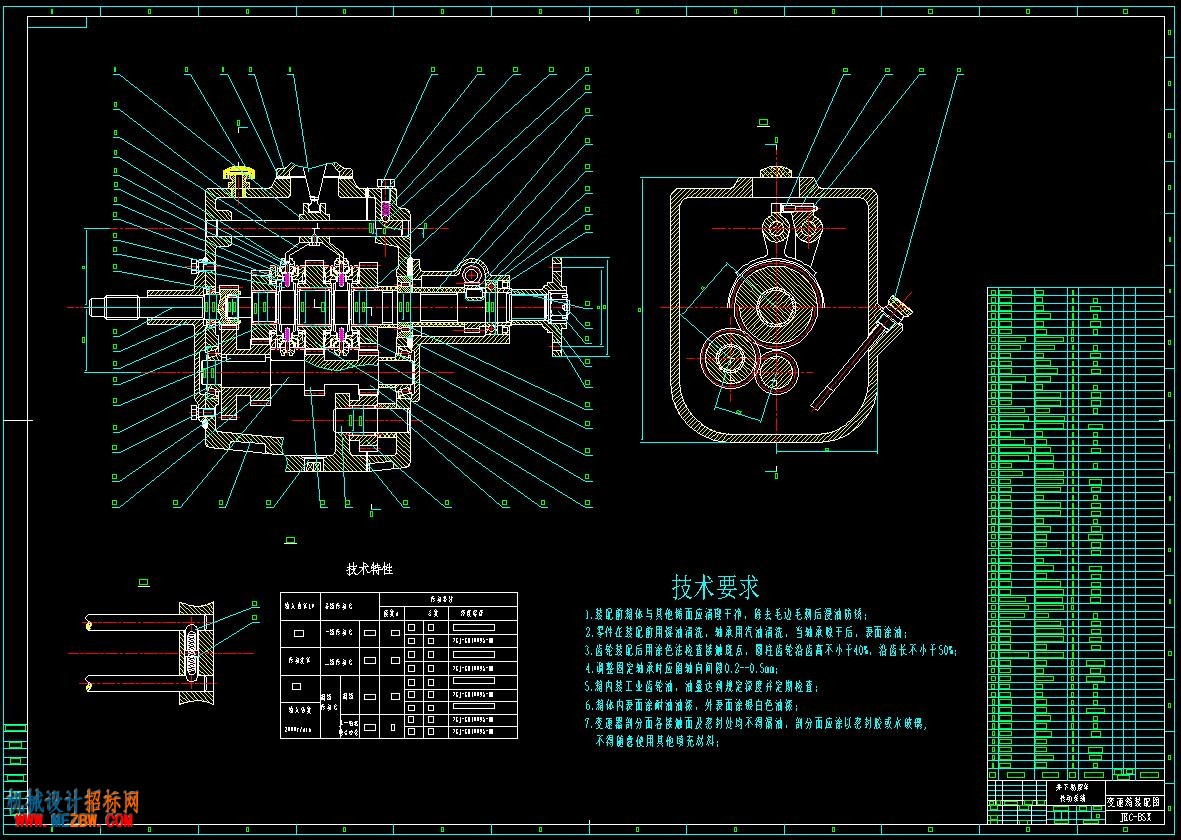Viewport: 1181px width, 840px height.
Task: Click the 技术要求 heading
Action: click(x=715, y=587)
